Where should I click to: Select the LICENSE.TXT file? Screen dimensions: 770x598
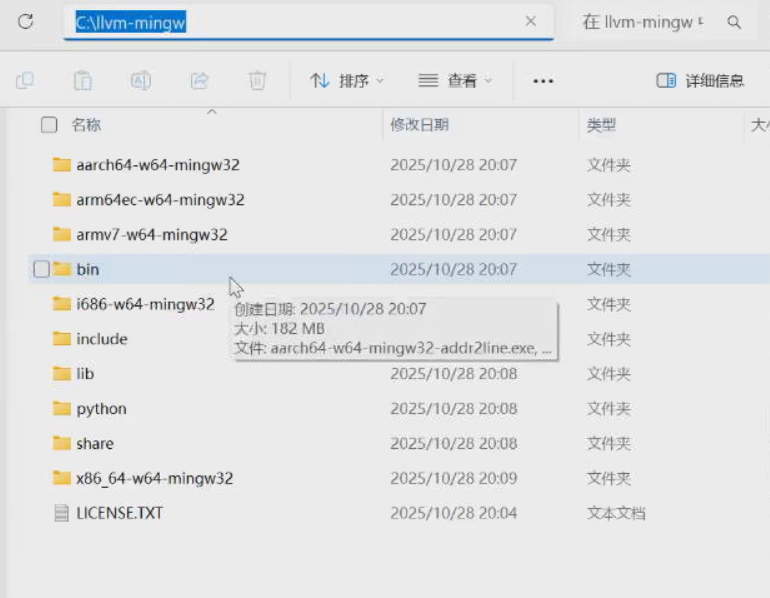coord(119,513)
